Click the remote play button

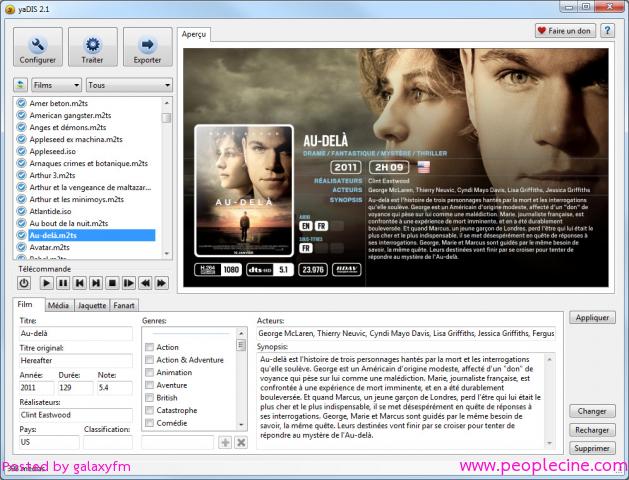47,283
